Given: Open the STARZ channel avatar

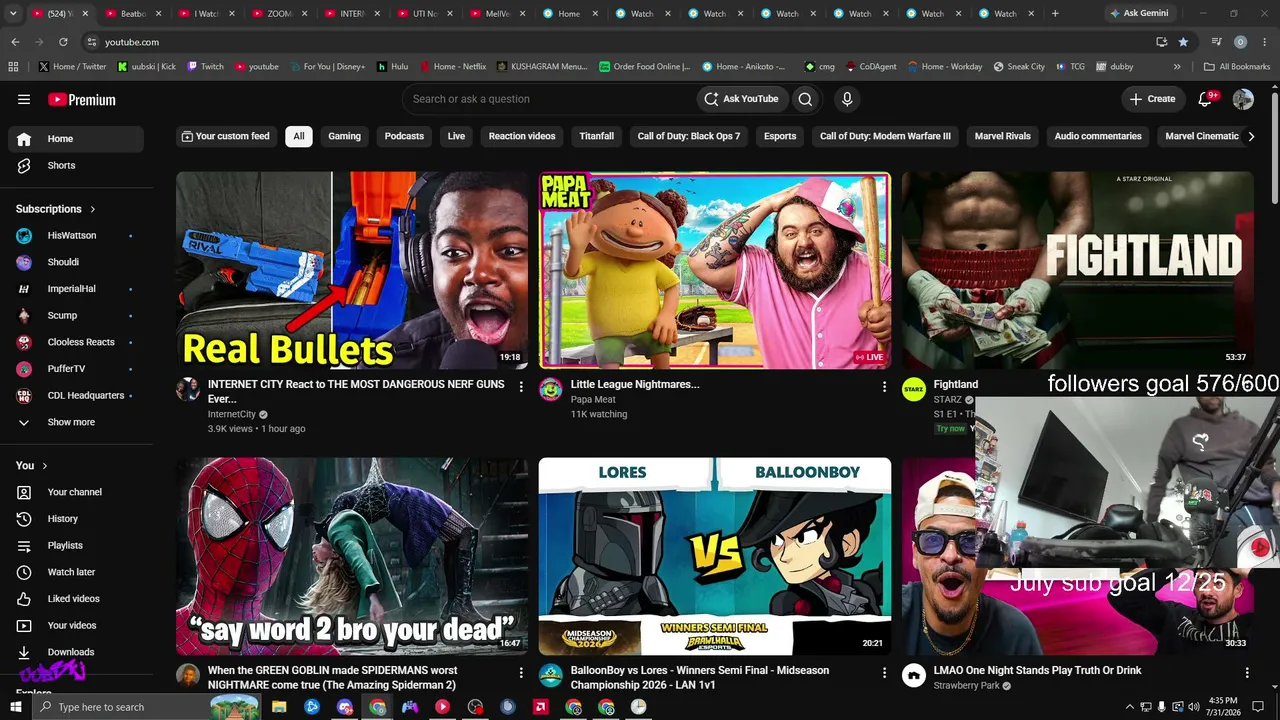Looking at the screenshot, I should (x=914, y=390).
